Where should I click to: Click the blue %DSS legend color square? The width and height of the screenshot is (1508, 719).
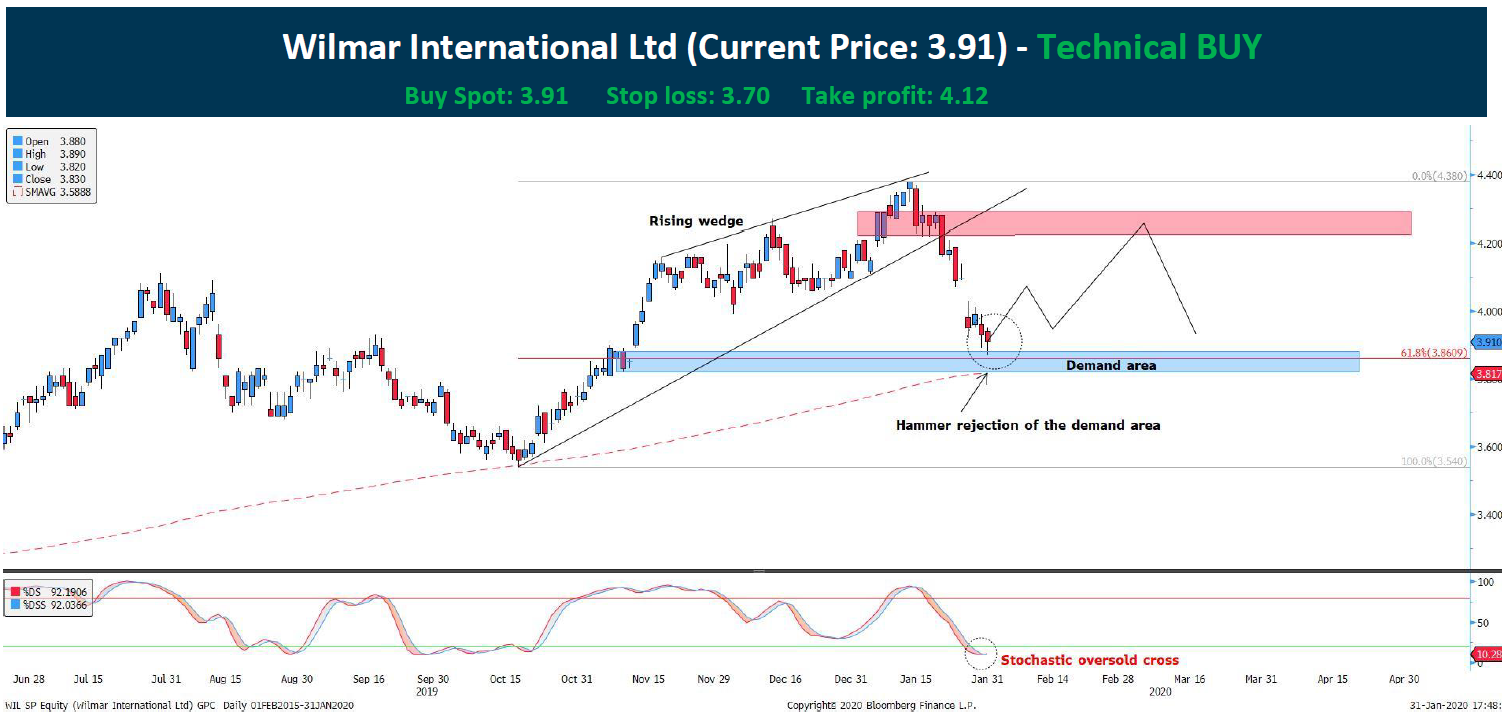coord(15,605)
